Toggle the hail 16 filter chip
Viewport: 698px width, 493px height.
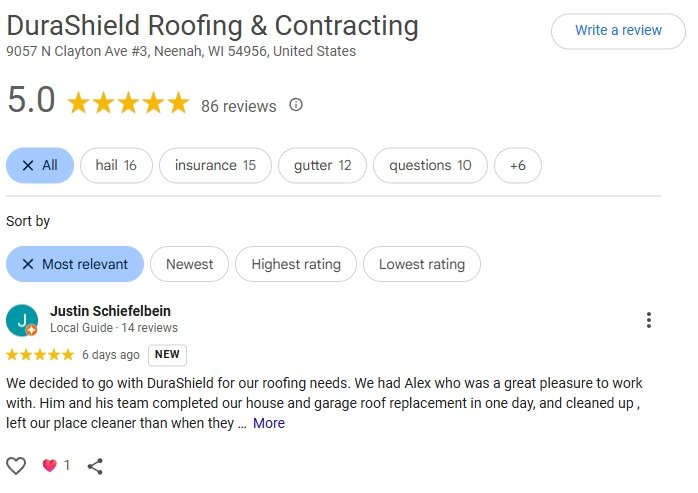click(116, 166)
